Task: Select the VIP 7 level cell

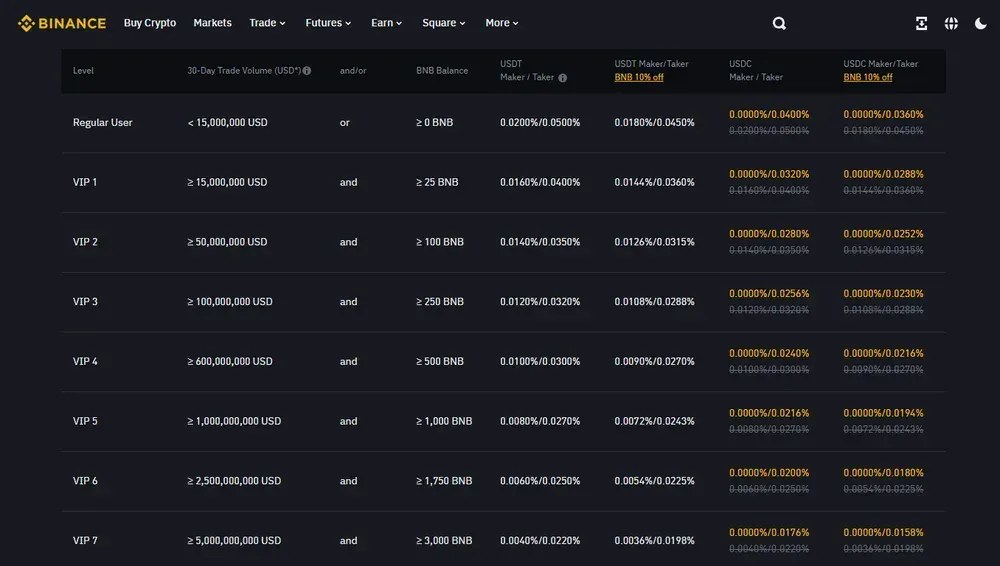Action: [x=85, y=540]
